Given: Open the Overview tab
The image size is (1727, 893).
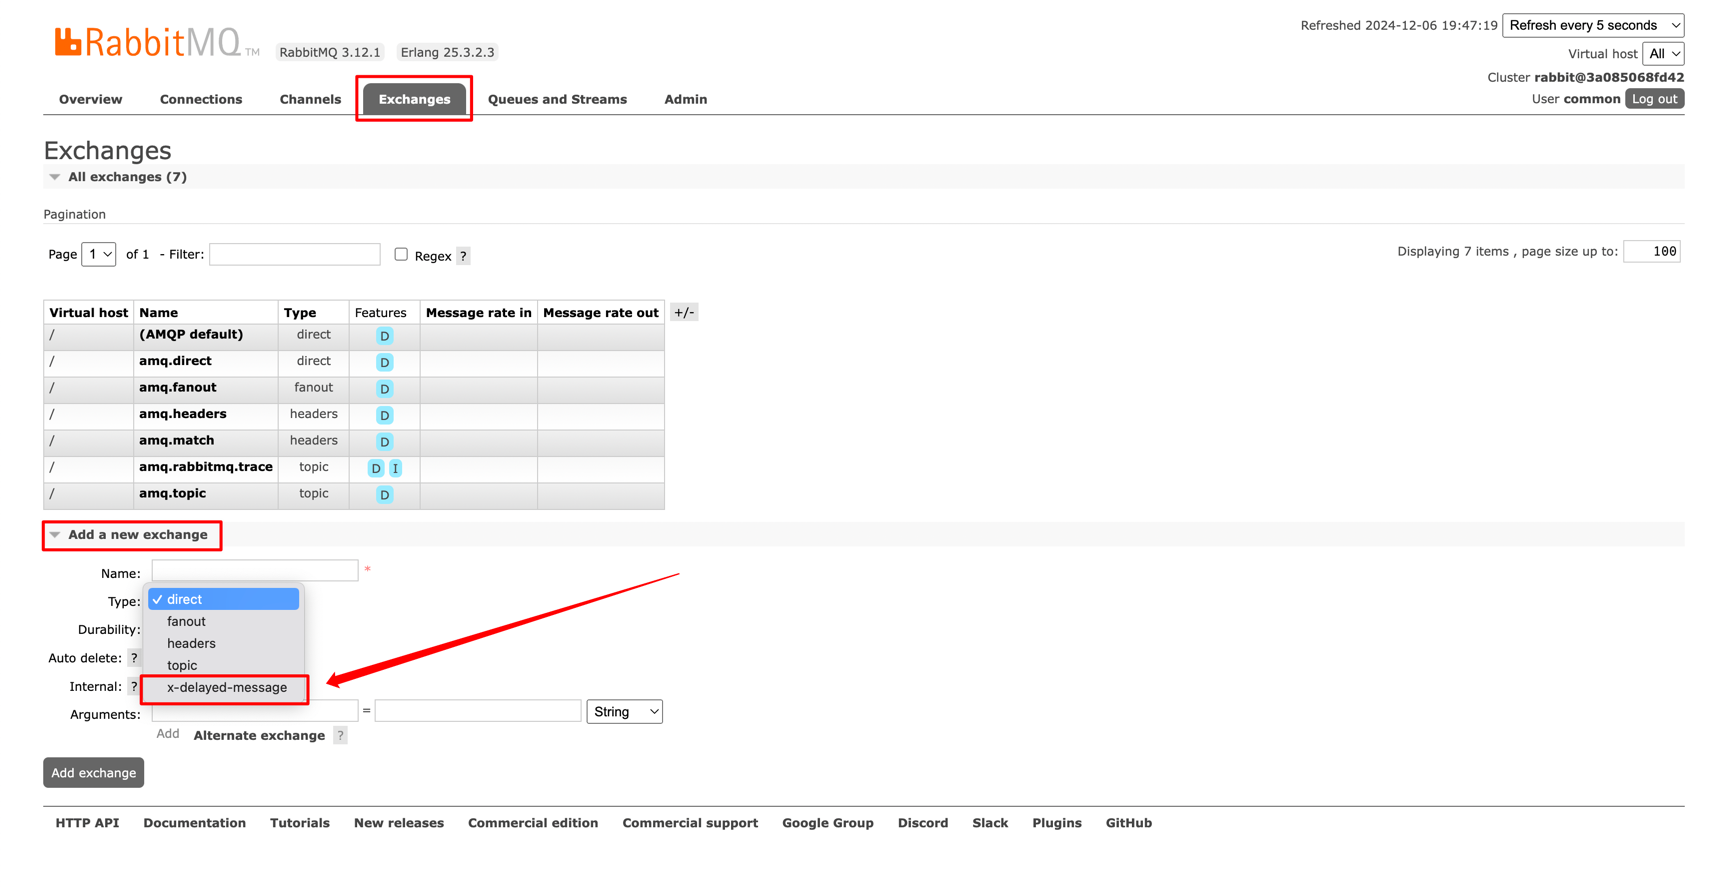Looking at the screenshot, I should [x=90, y=100].
